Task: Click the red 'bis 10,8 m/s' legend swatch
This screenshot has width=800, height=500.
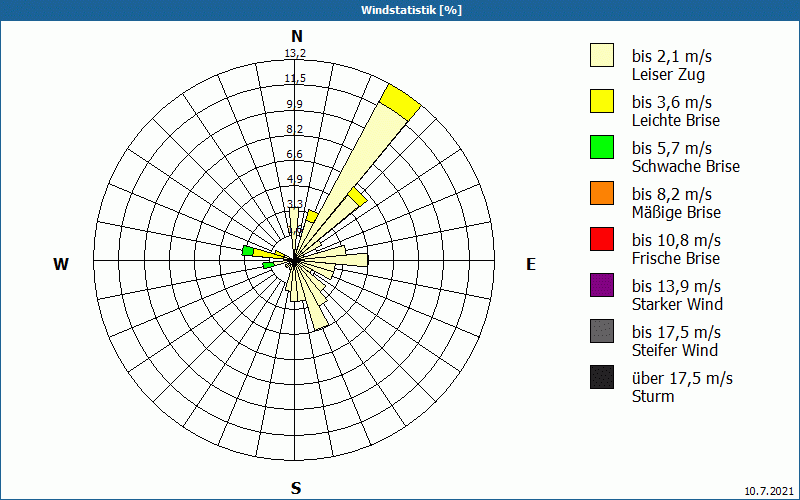Action: 602,239
